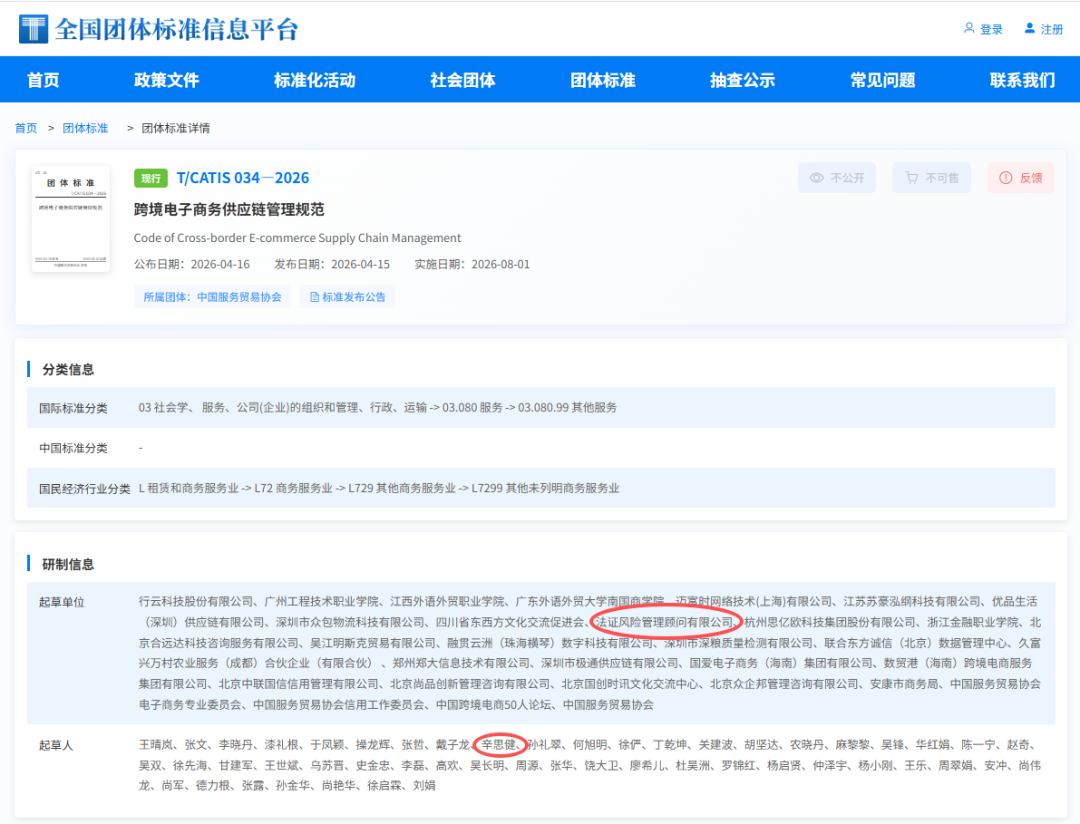Click the document icon beside 标准发布公告
Image resolution: width=1080 pixels, height=824 pixels.
(314, 297)
